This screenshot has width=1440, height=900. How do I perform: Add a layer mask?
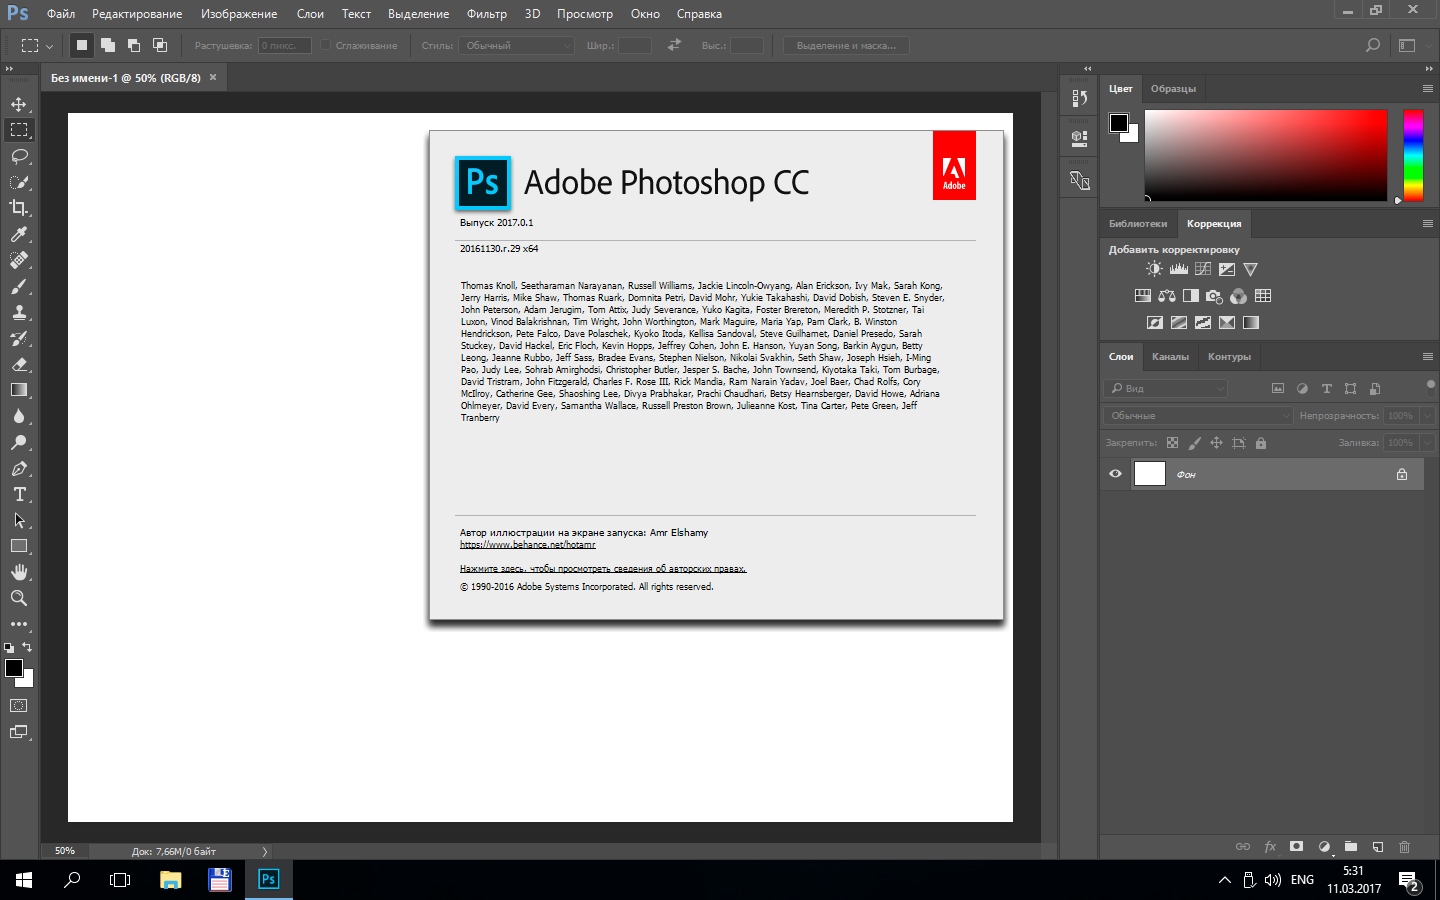tap(1297, 847)
